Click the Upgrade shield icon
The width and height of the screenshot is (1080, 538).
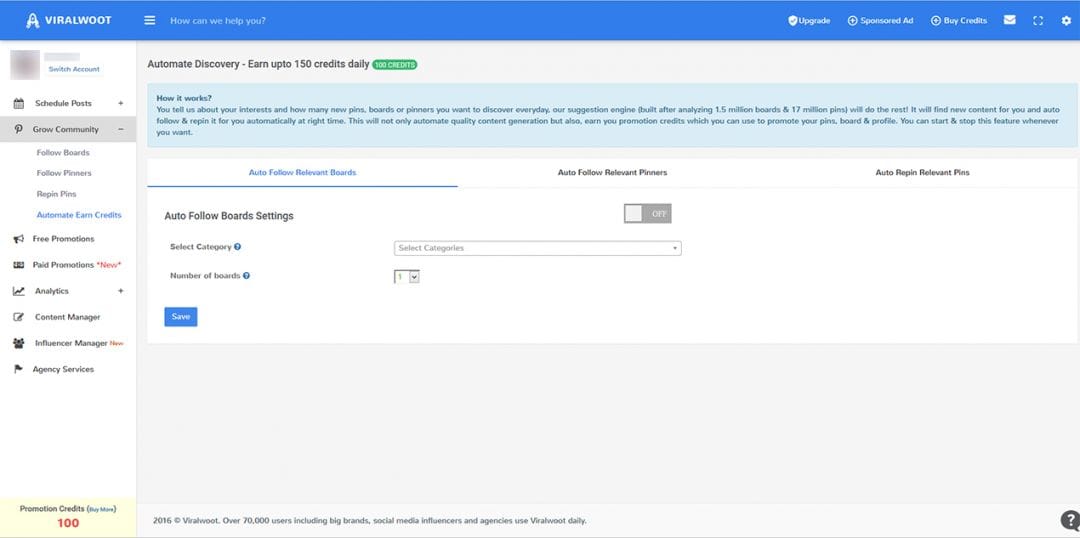click(x=793, y=21)
